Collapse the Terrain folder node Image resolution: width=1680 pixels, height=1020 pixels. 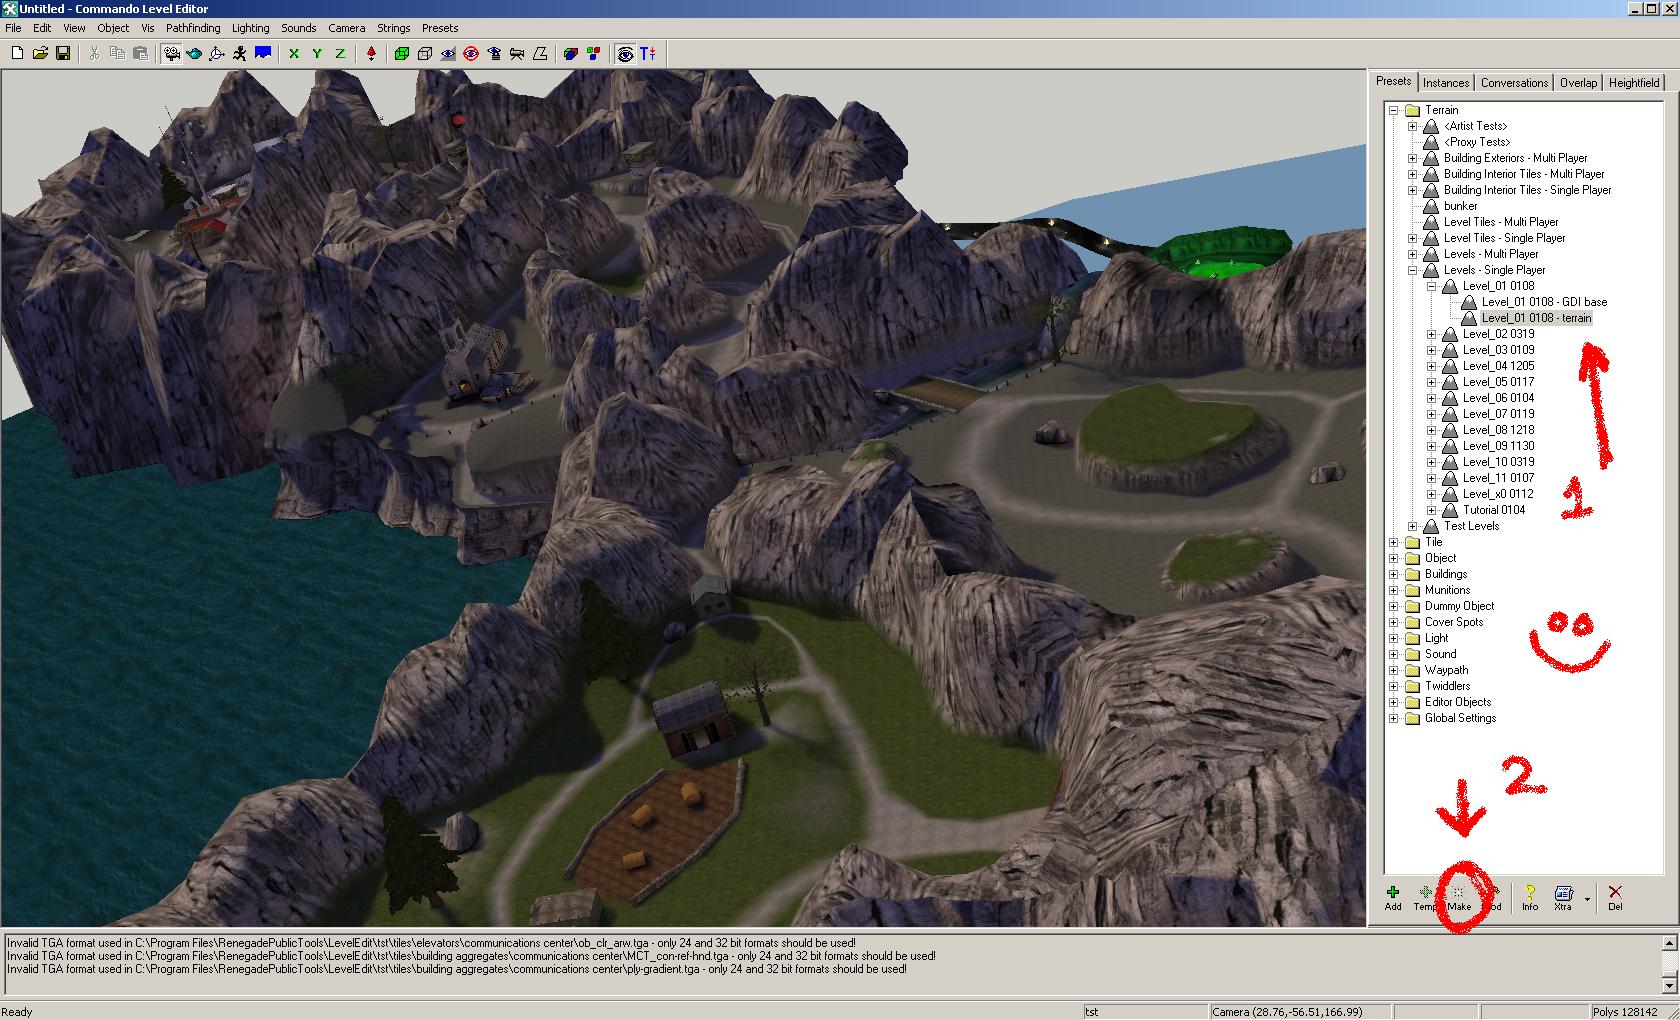click(1394, 110)
